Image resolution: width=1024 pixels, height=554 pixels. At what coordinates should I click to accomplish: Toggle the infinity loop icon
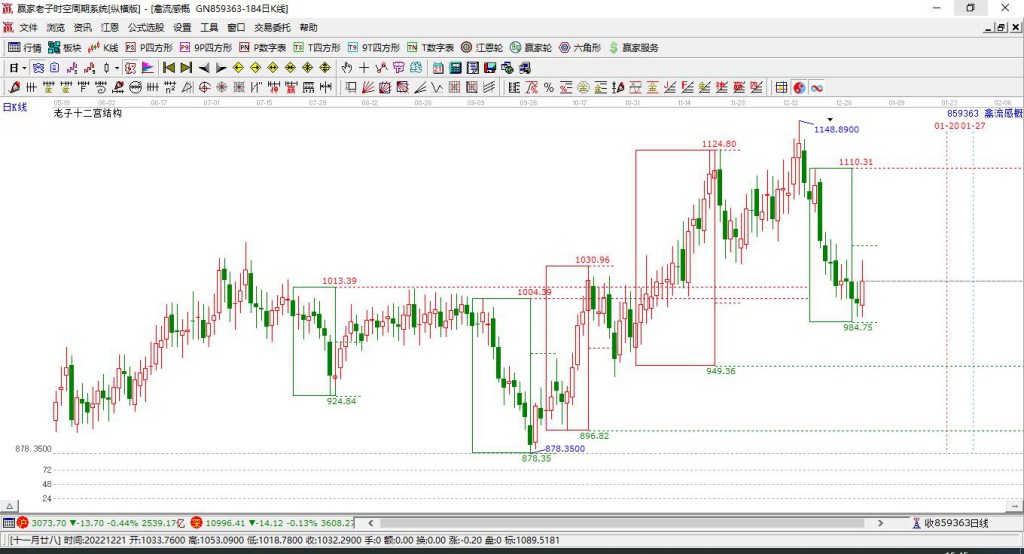click(x=816, y=87)
